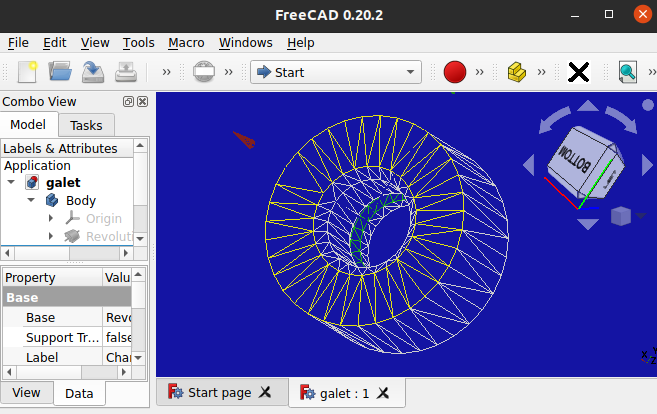Expand hidden file toolbar chevron
The width and height of the screenshot is (657, 414).
click(x=166, y=72)
